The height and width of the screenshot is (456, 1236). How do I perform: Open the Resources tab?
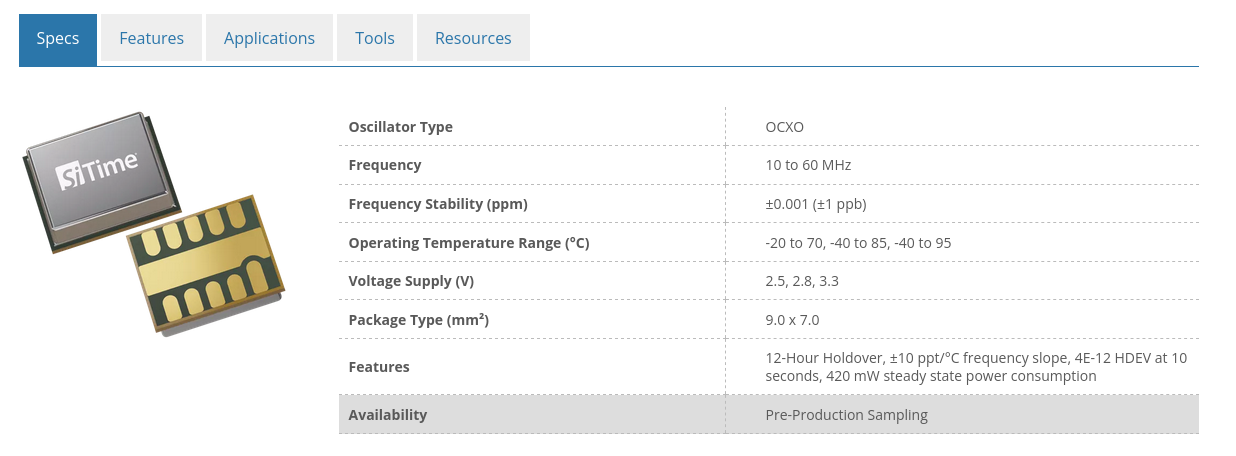tap(473, 39)
